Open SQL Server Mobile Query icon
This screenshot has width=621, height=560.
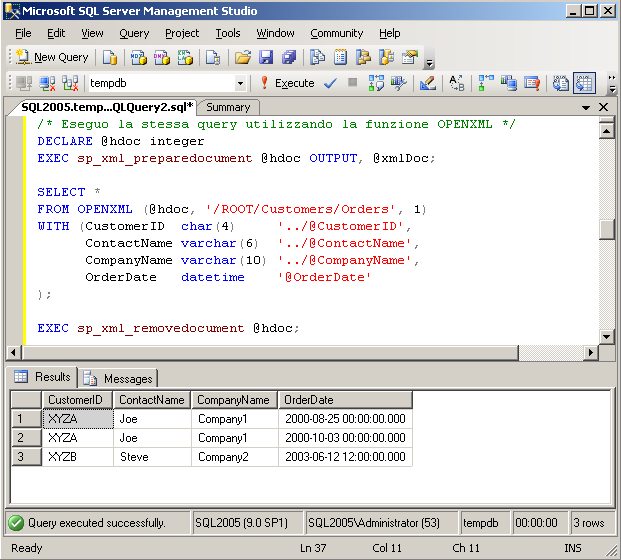(213, 57)
